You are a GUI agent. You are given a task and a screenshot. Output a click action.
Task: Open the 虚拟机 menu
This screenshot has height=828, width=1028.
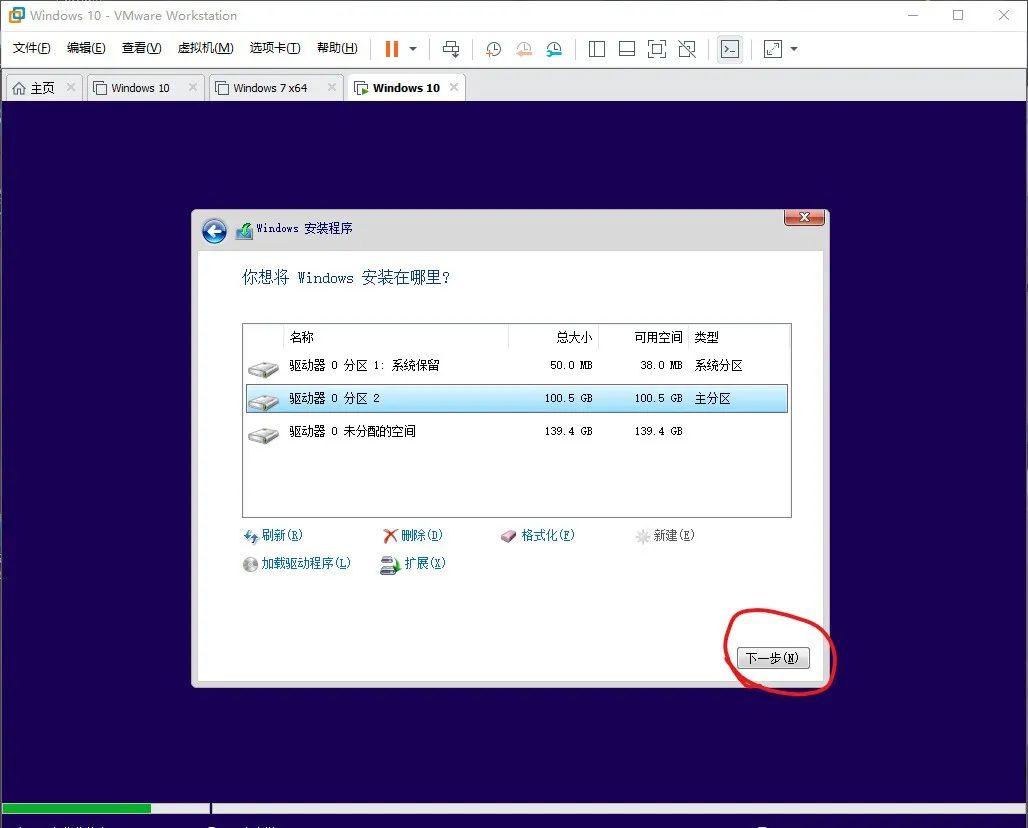click(x=204, y=47)
